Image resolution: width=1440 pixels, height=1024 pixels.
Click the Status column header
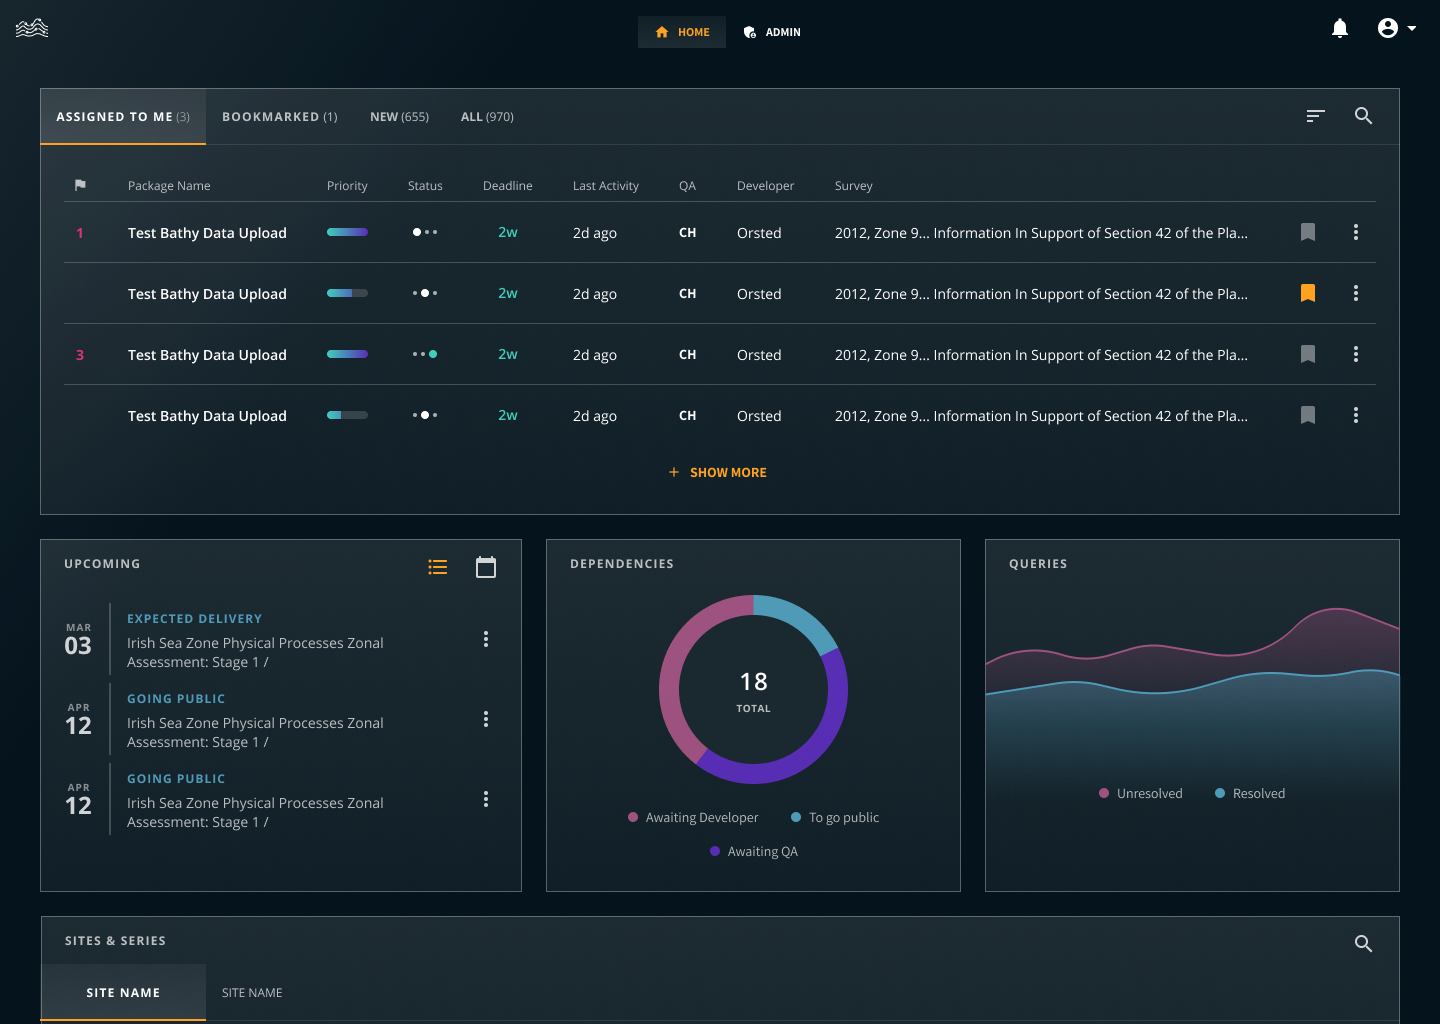coord(425,186)
